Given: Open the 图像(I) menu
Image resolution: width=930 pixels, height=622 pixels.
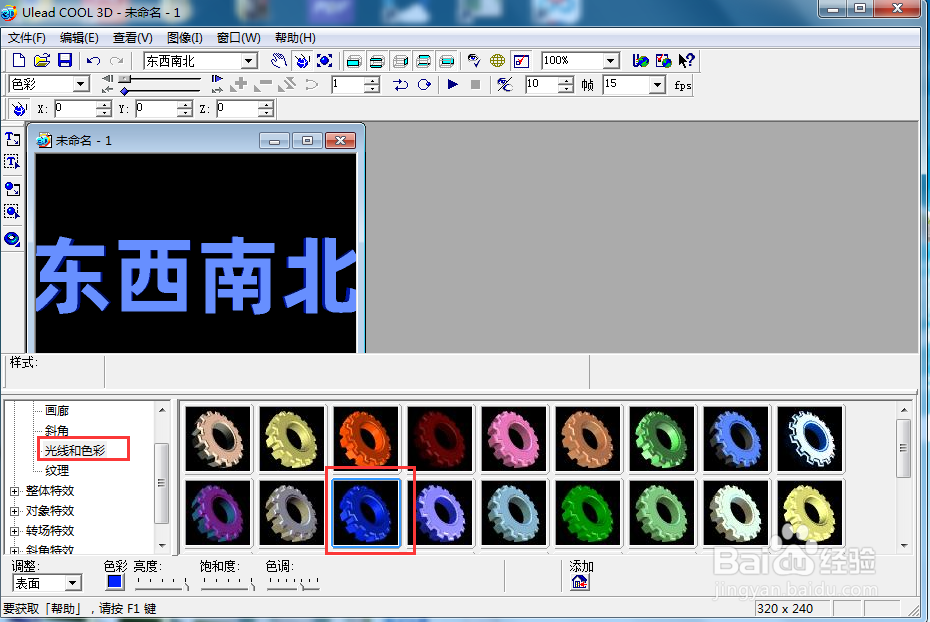Looking at the screenshot, I should pyautogui.click(x=184, y=38).
